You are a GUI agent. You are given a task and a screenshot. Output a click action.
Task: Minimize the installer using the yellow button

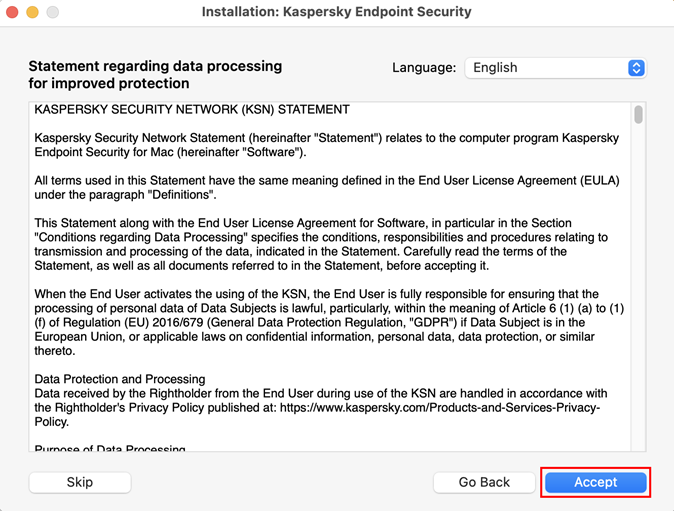[x=33, y=12]
